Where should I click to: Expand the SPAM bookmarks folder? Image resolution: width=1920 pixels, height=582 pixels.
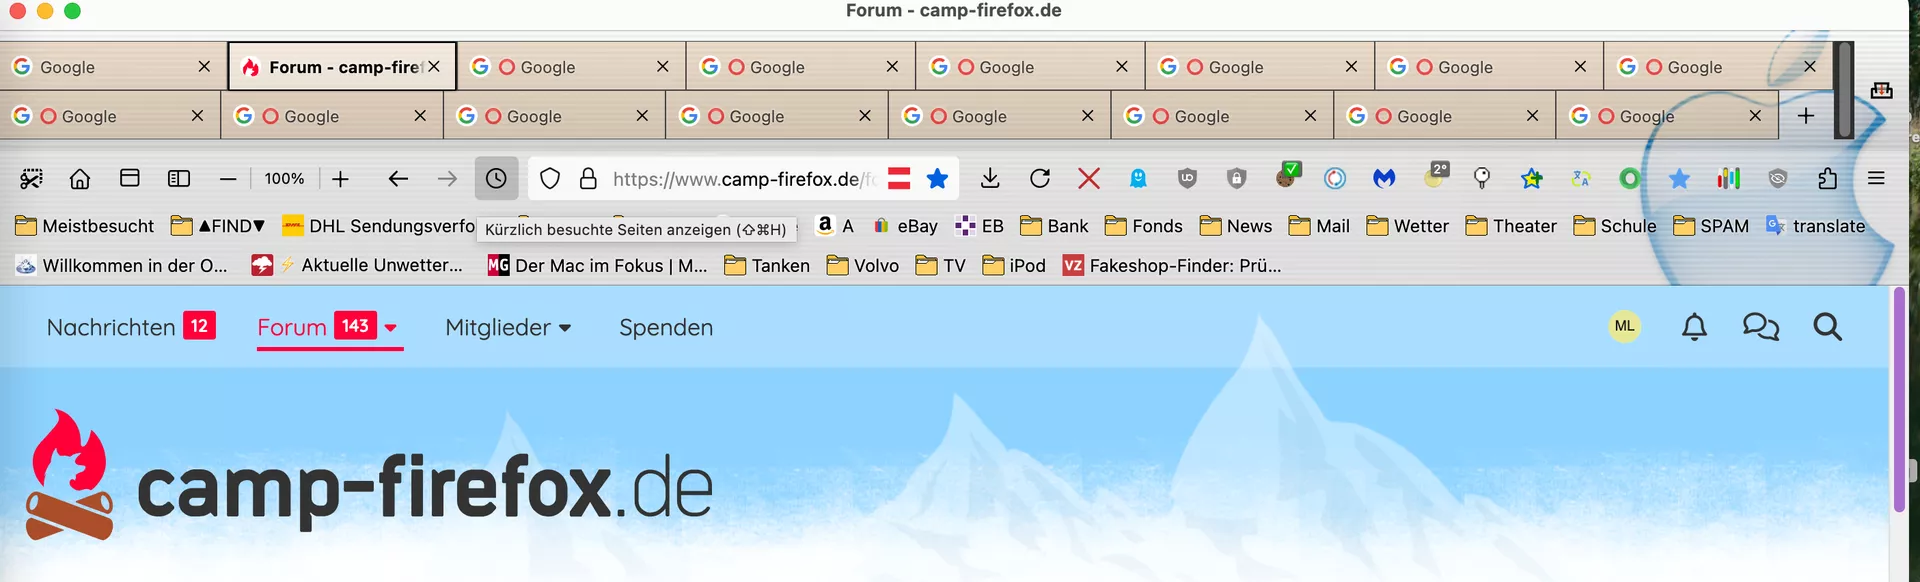click(1711, 226)
